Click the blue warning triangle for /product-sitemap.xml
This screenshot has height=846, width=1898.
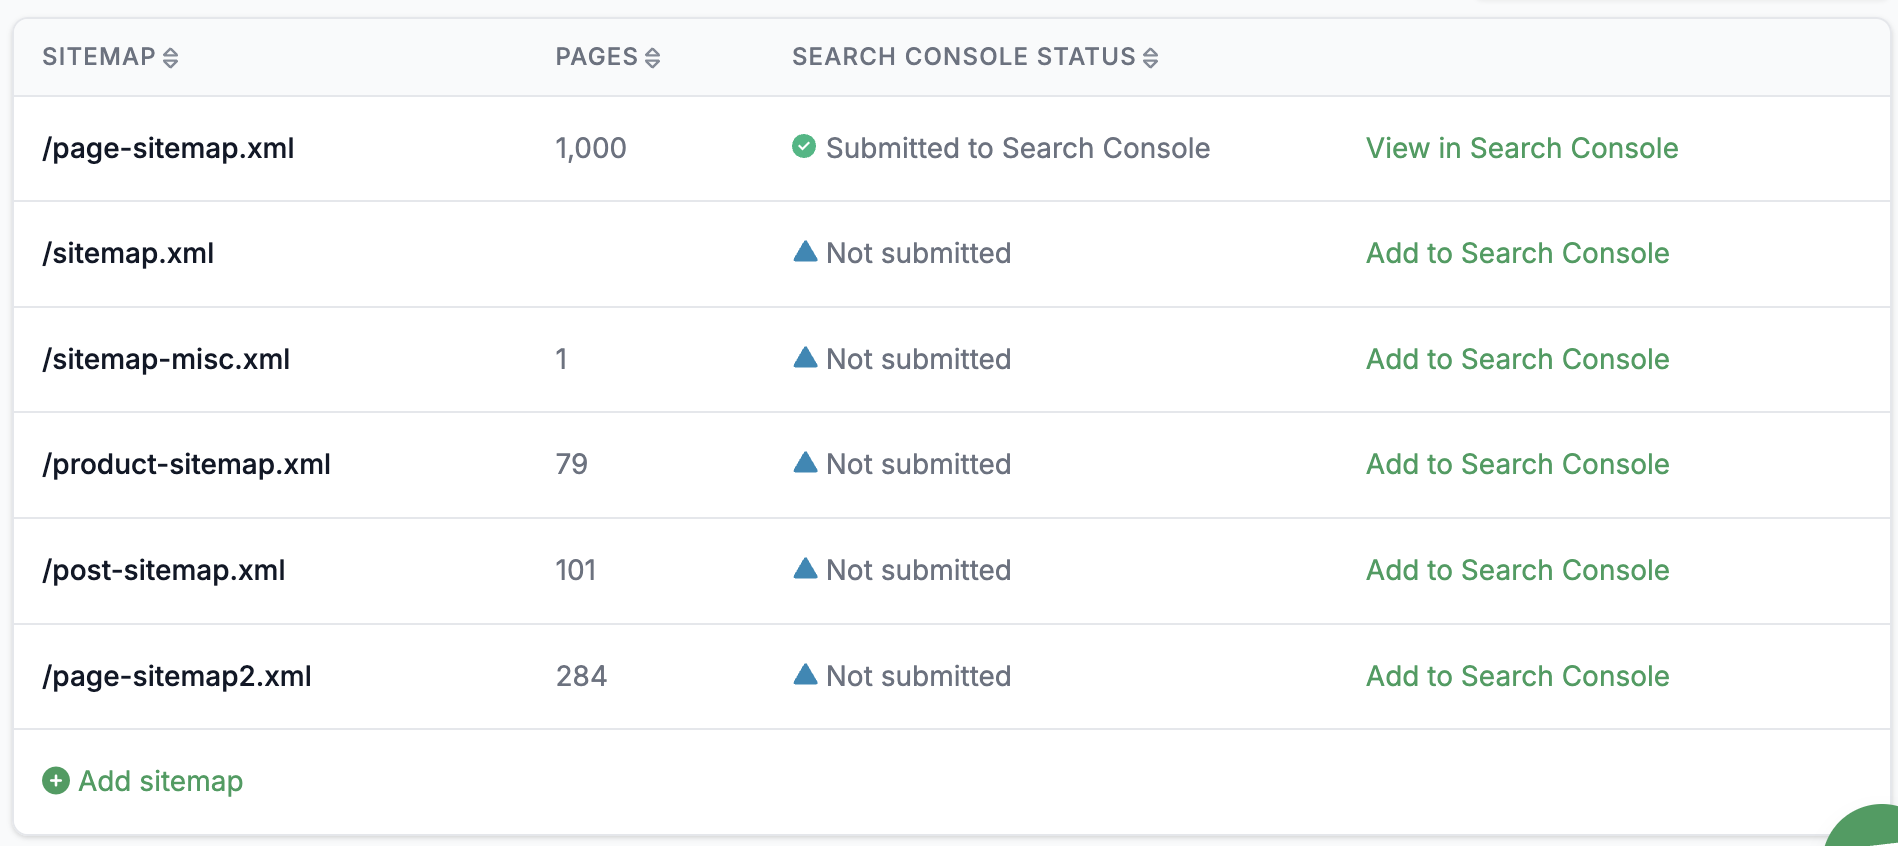(x=805, y=462)
